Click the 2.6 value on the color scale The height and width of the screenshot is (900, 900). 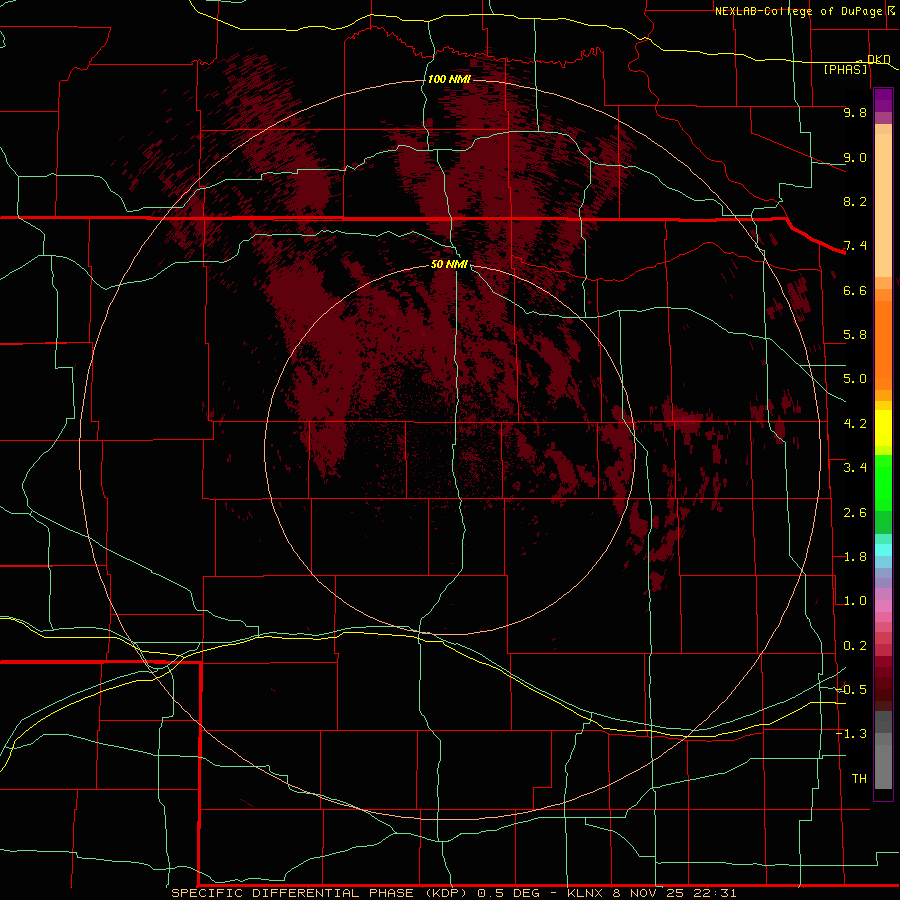(855, 513)
